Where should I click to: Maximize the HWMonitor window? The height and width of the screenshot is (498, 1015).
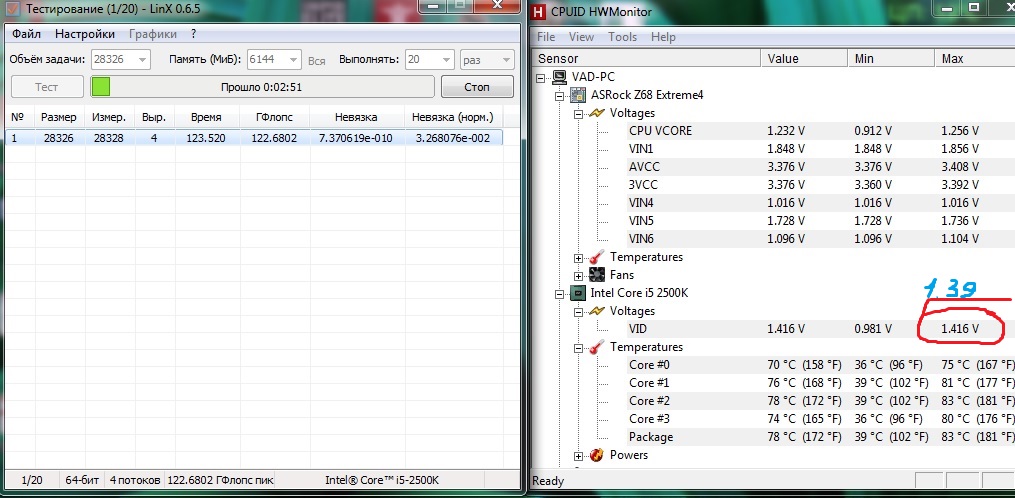(974, 7)
